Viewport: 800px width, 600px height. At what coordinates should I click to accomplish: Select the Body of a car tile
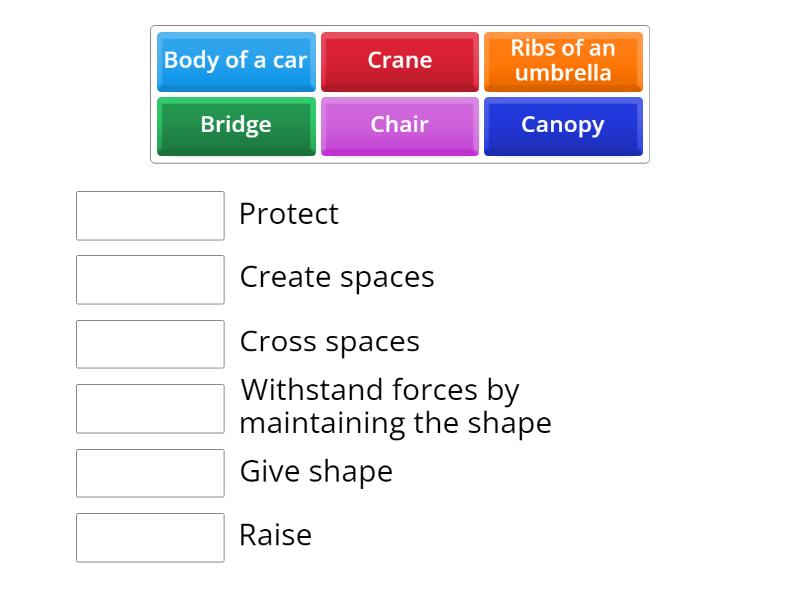pos(236,61)
